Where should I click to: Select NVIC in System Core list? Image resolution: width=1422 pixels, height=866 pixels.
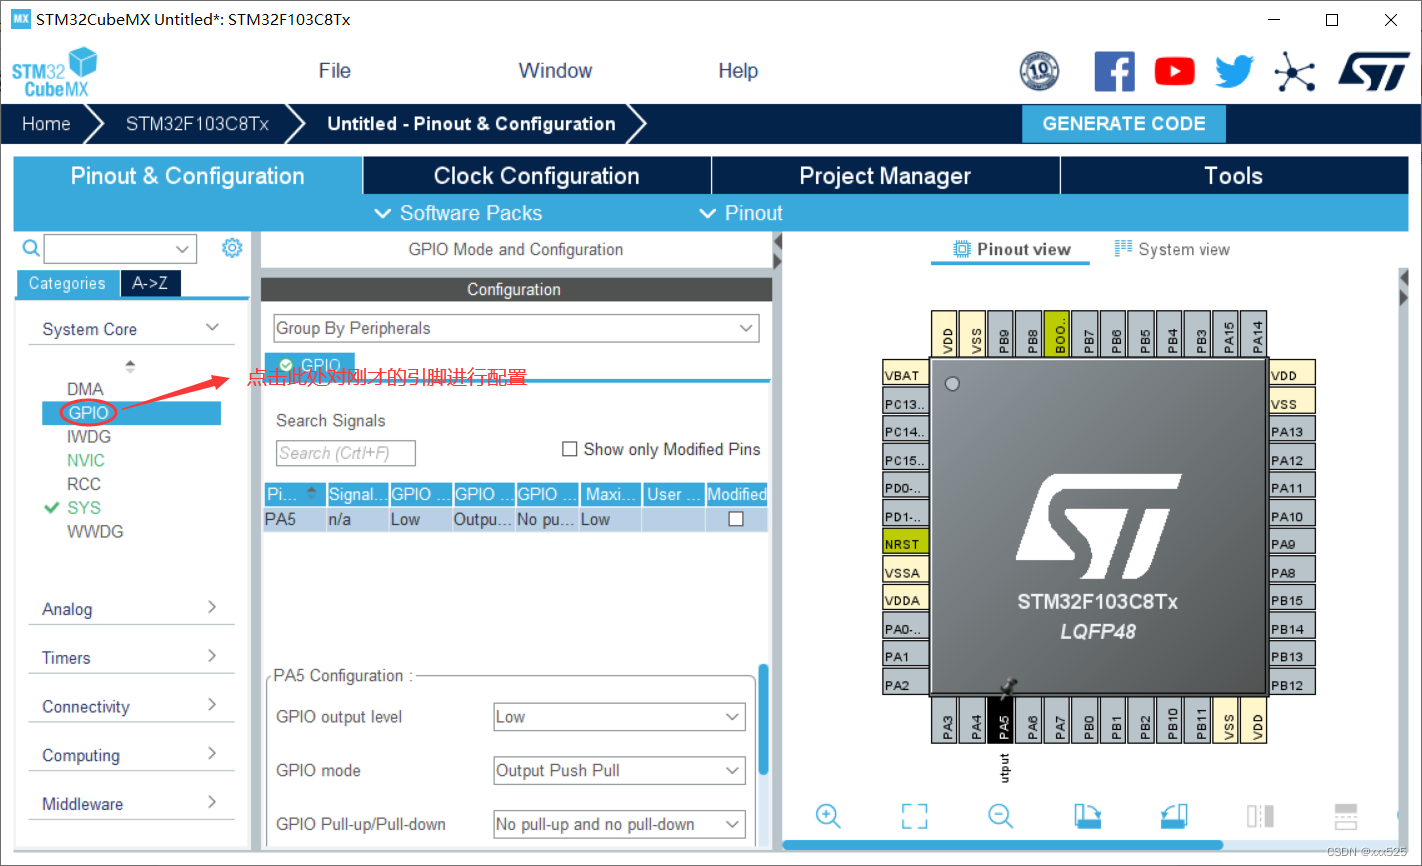tap(86, 460)
